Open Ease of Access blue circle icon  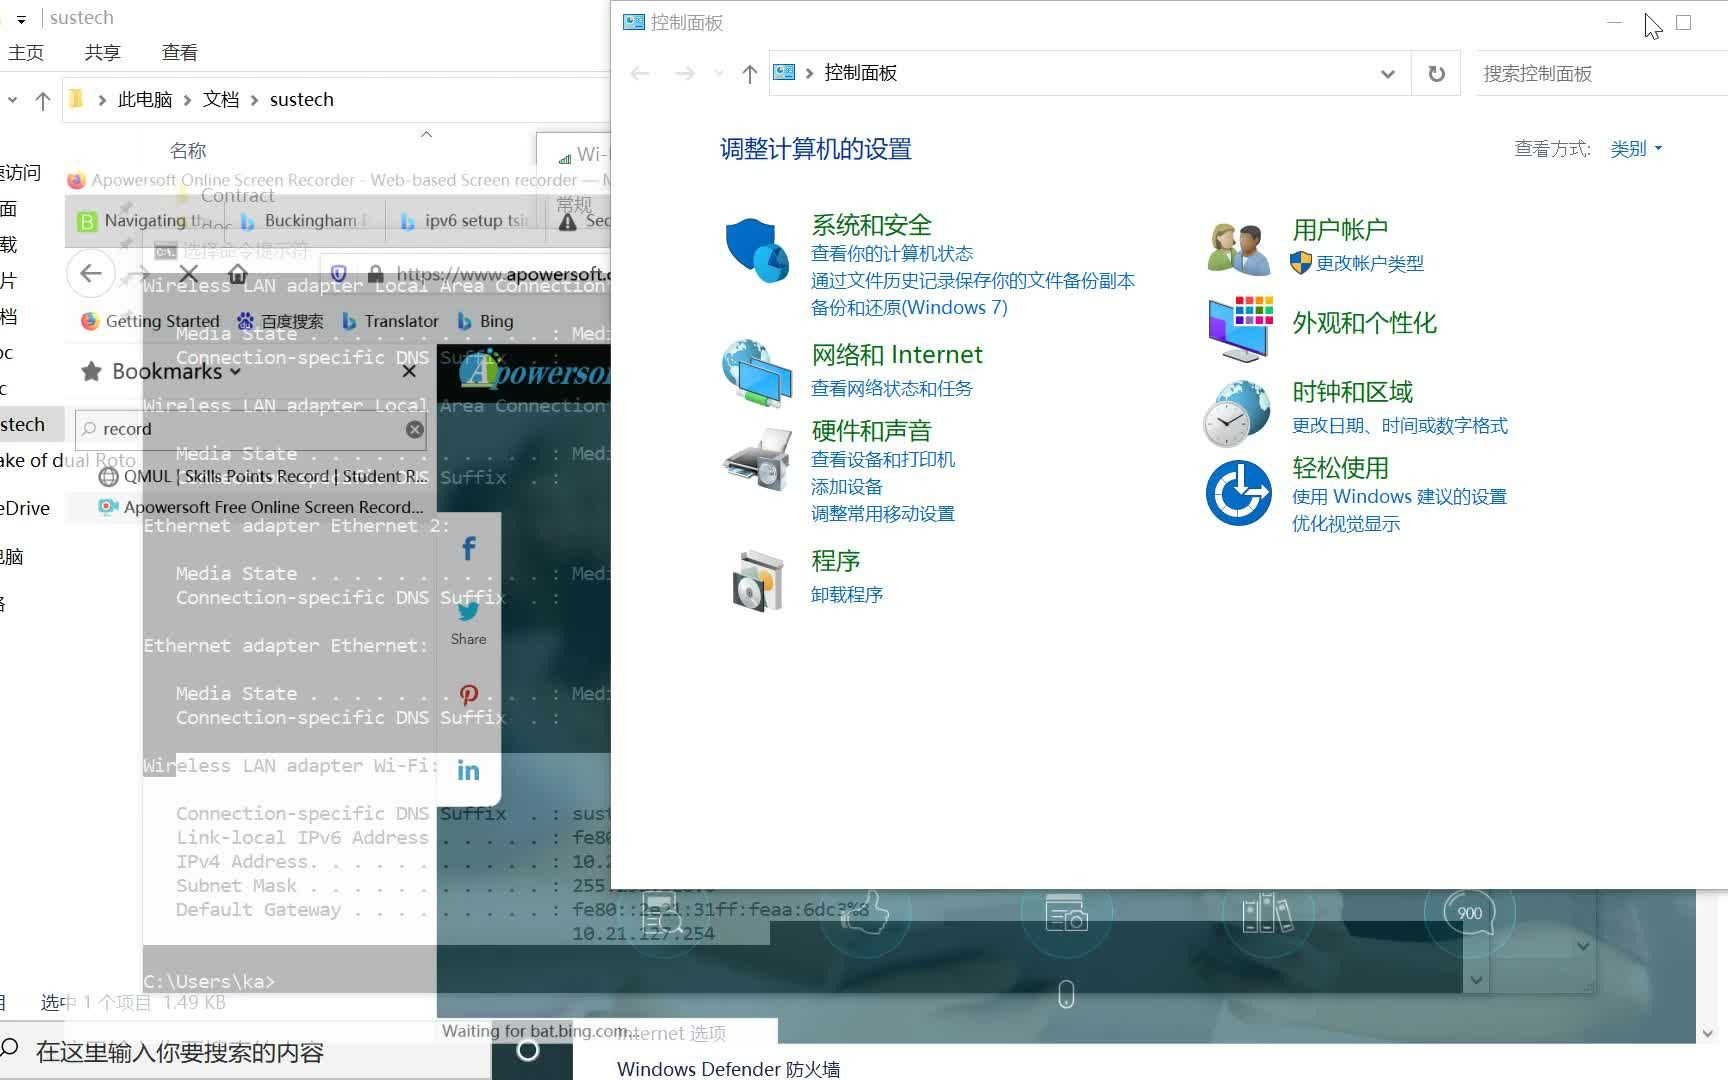tap(1238, 492)
